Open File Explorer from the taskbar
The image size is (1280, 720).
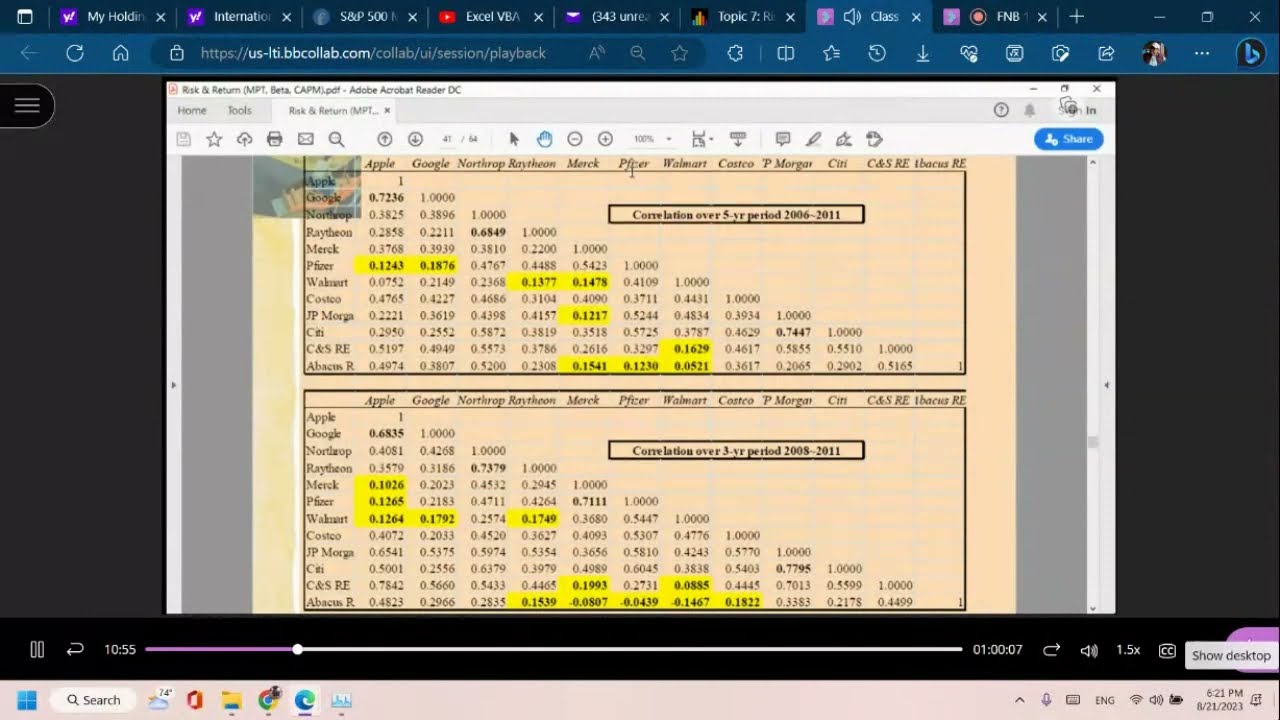(231, 700)
